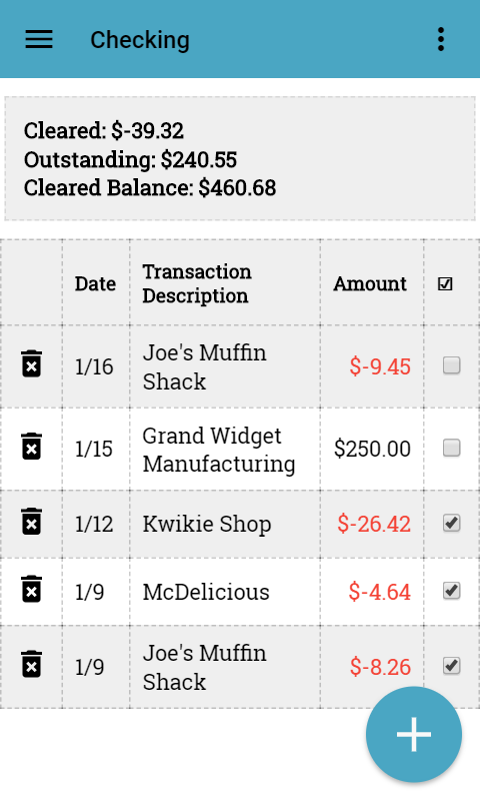Image resolution: width=480 pixels, height=800 pixels.
Task: Mark the $250.00 transaction as cleared
Action: pos(451,448)
